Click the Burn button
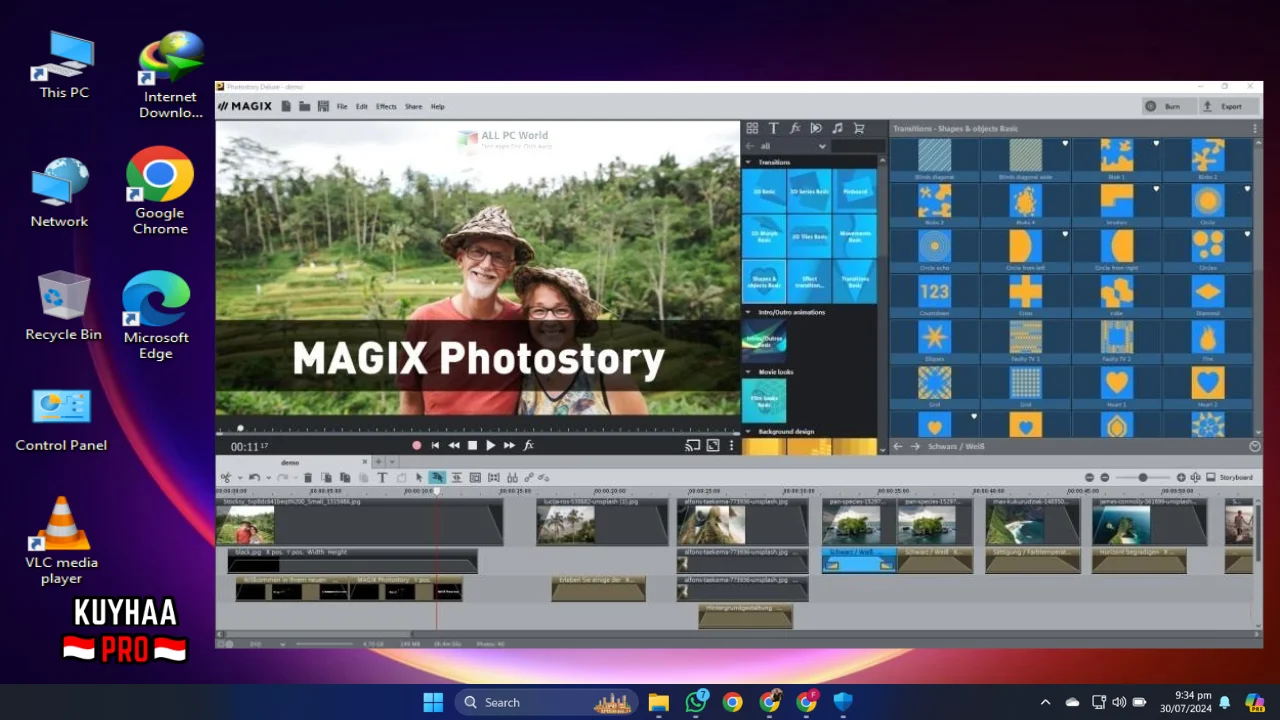This screenshot has width=1280, height=720. 1169,106
